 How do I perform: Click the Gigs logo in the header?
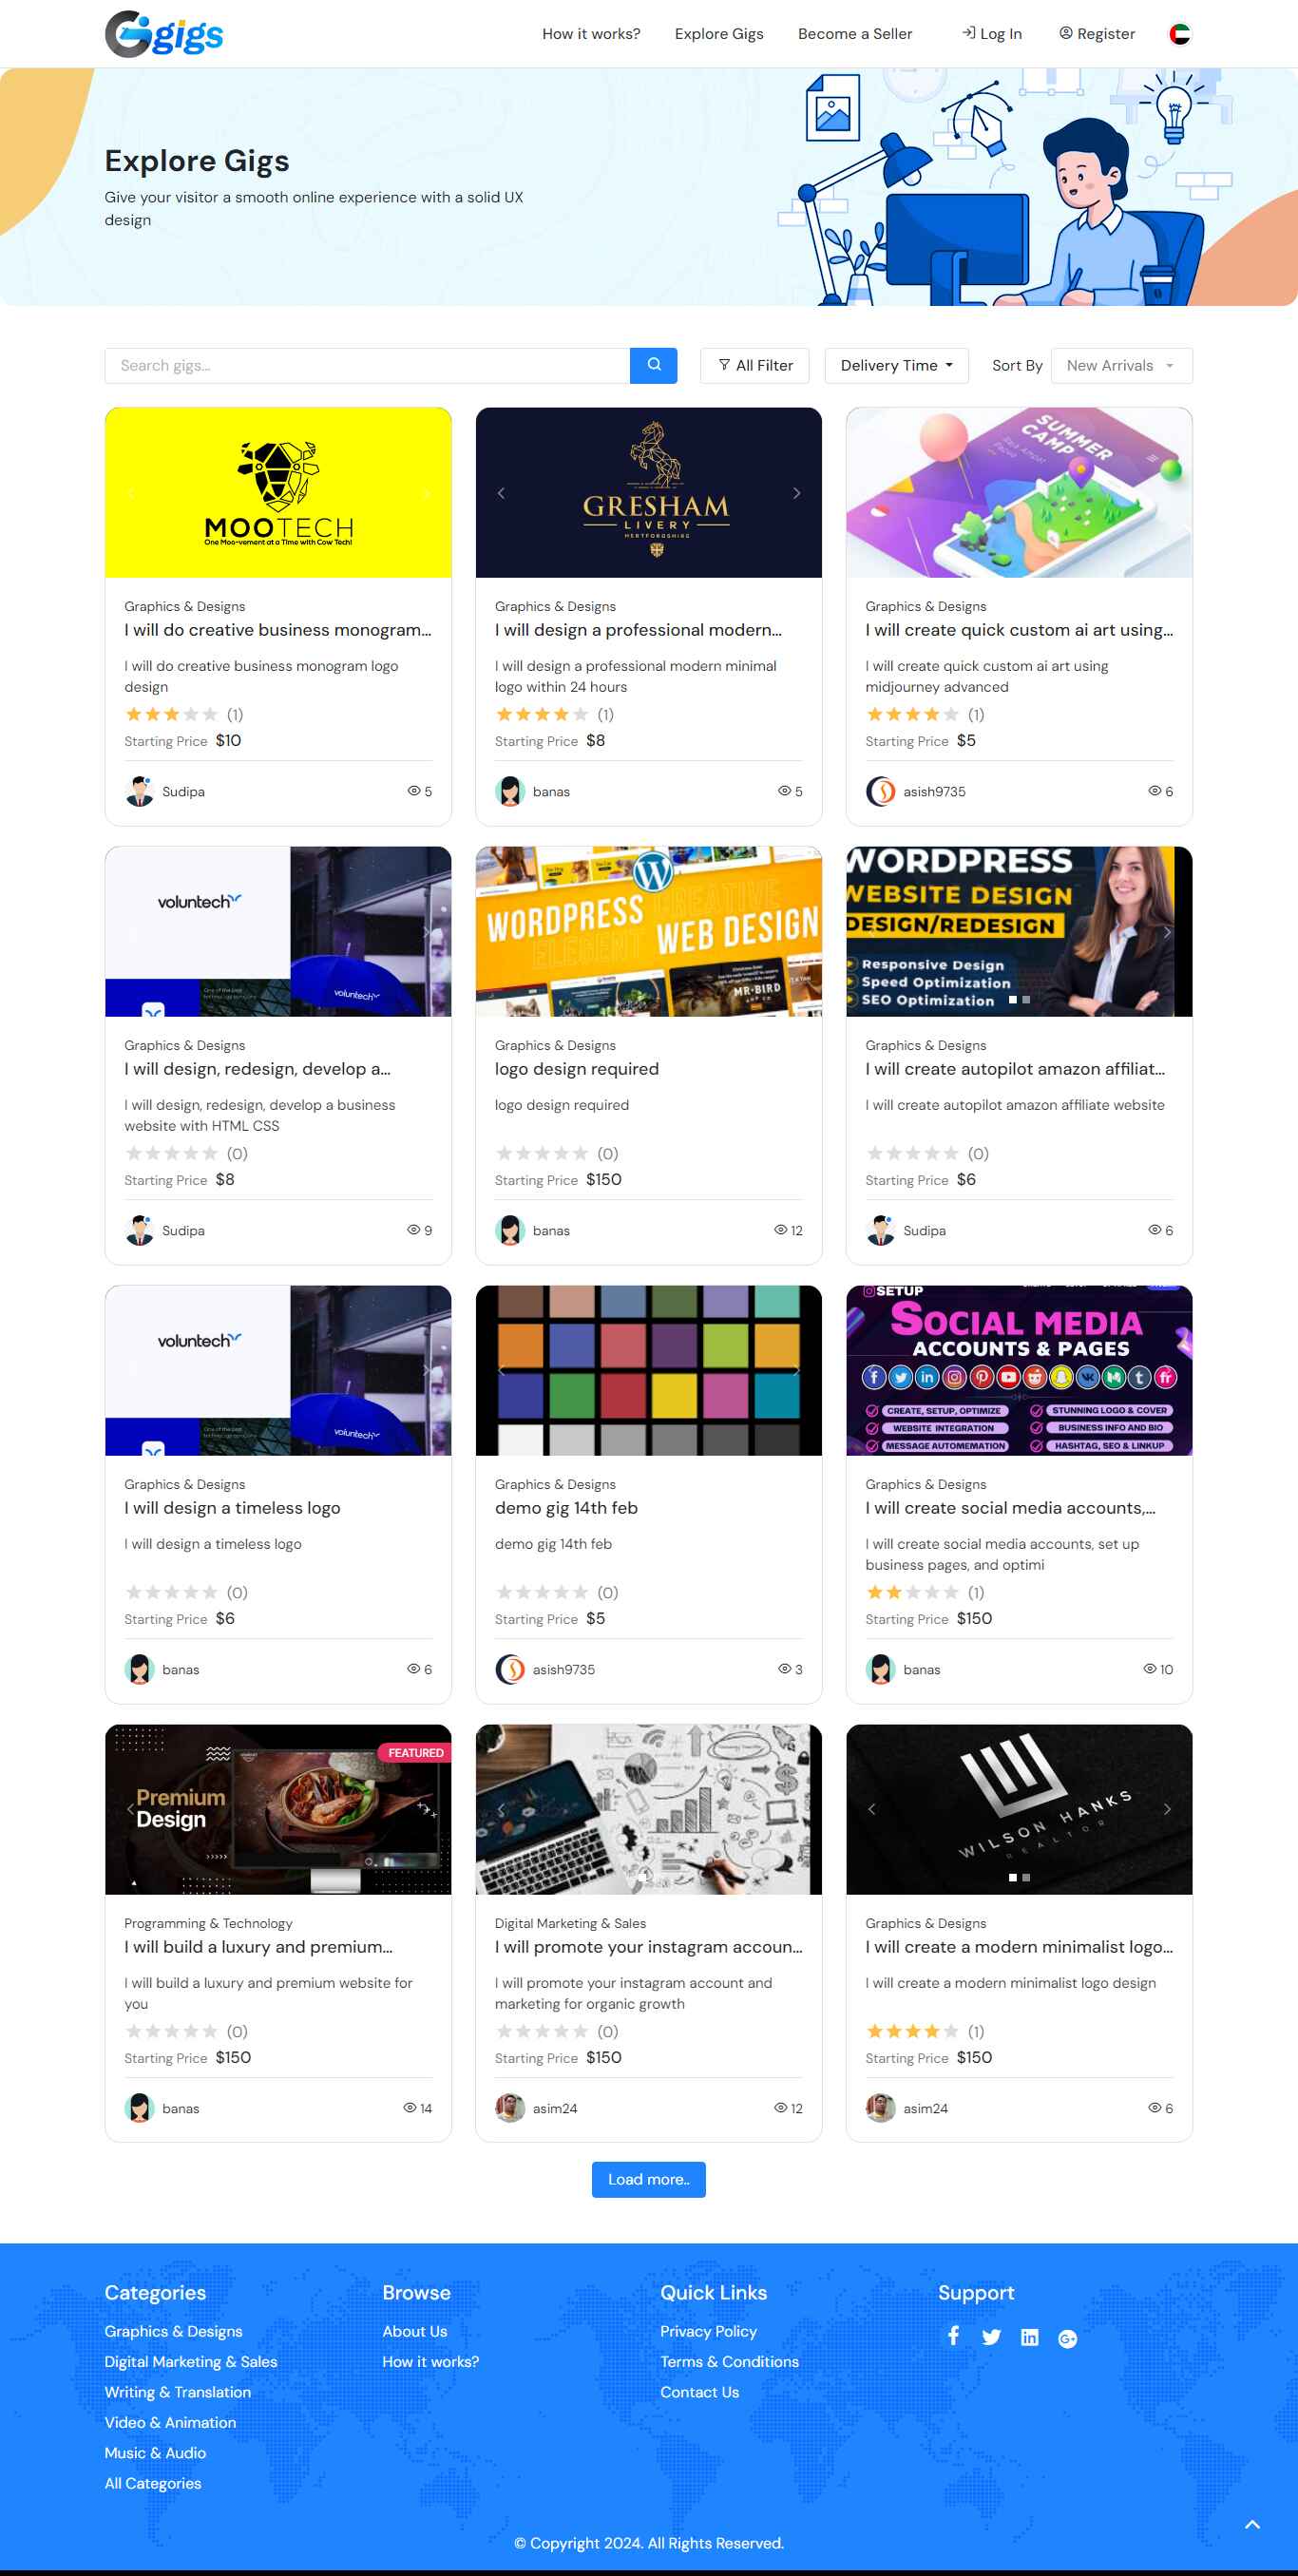click(x=164, y=34)
